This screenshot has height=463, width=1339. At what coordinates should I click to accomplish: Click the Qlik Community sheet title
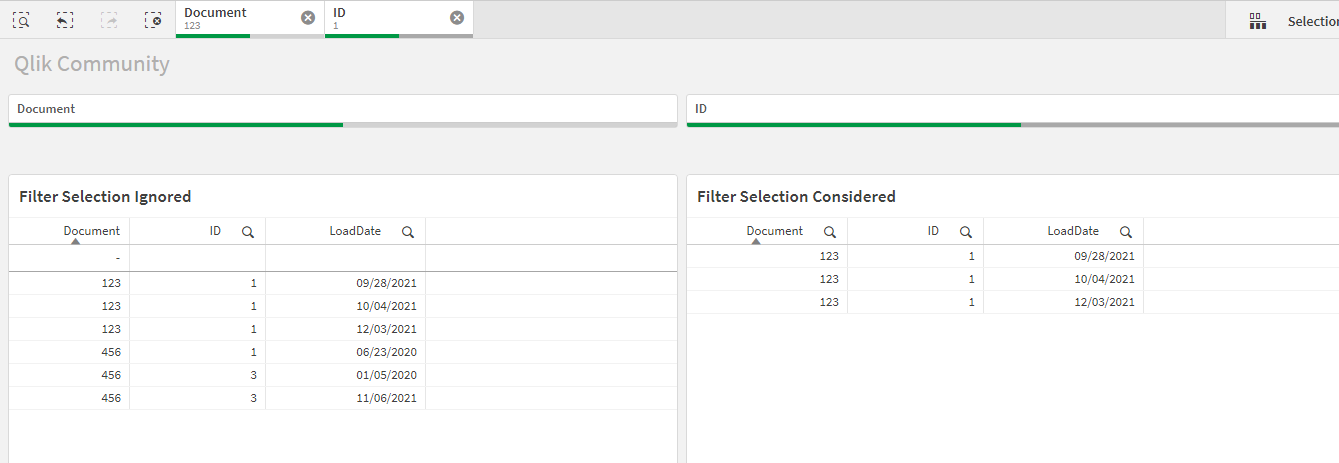pos(92,64)
